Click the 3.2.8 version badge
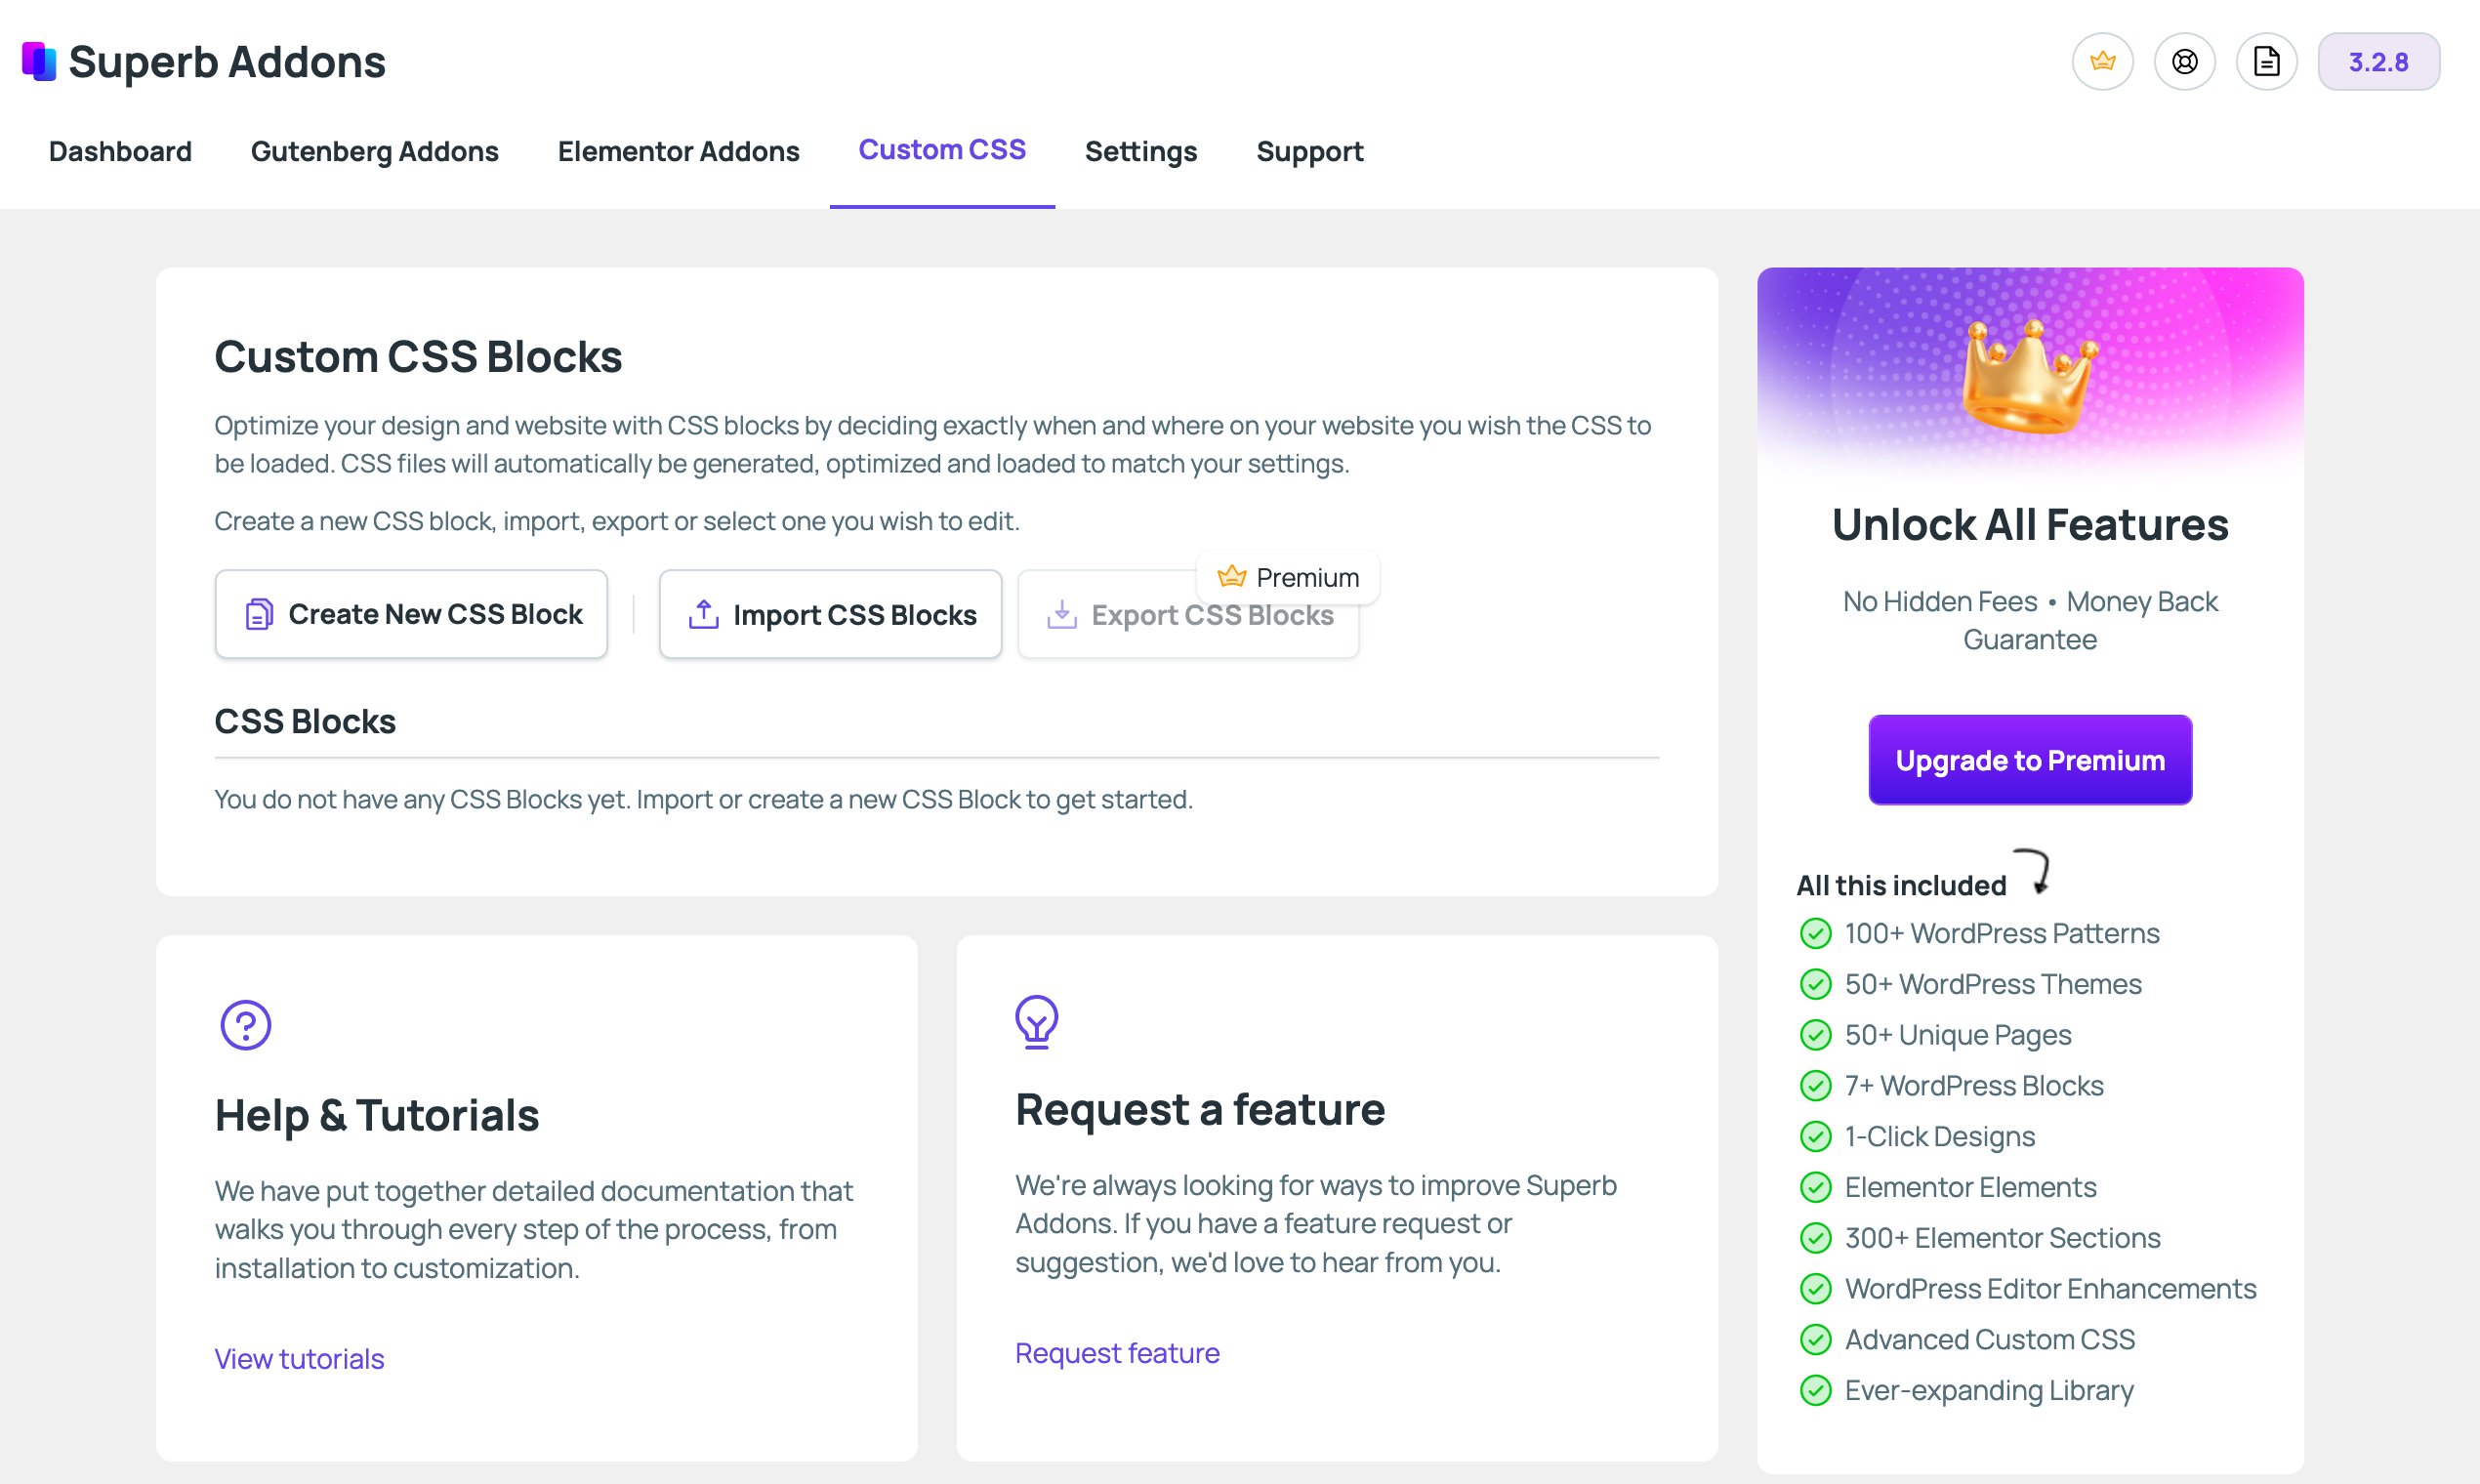2480x1484 pixels. point(2379,61)
